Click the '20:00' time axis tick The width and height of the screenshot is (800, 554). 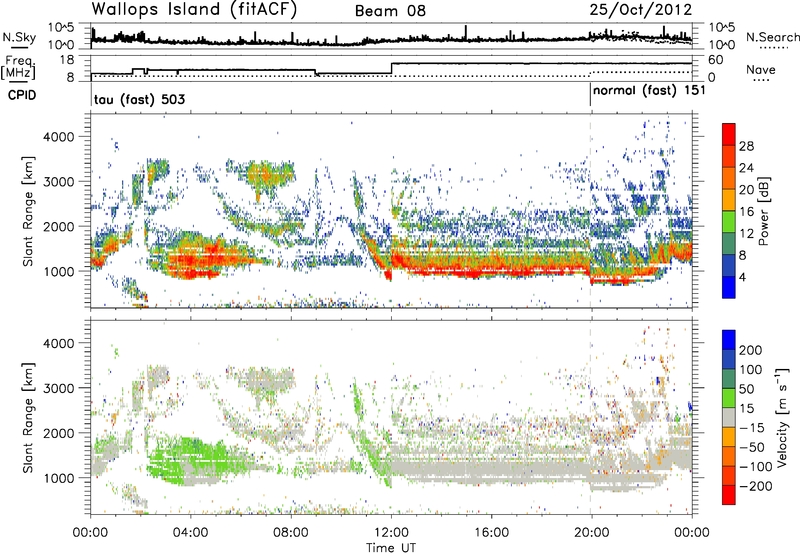[592, 533]
